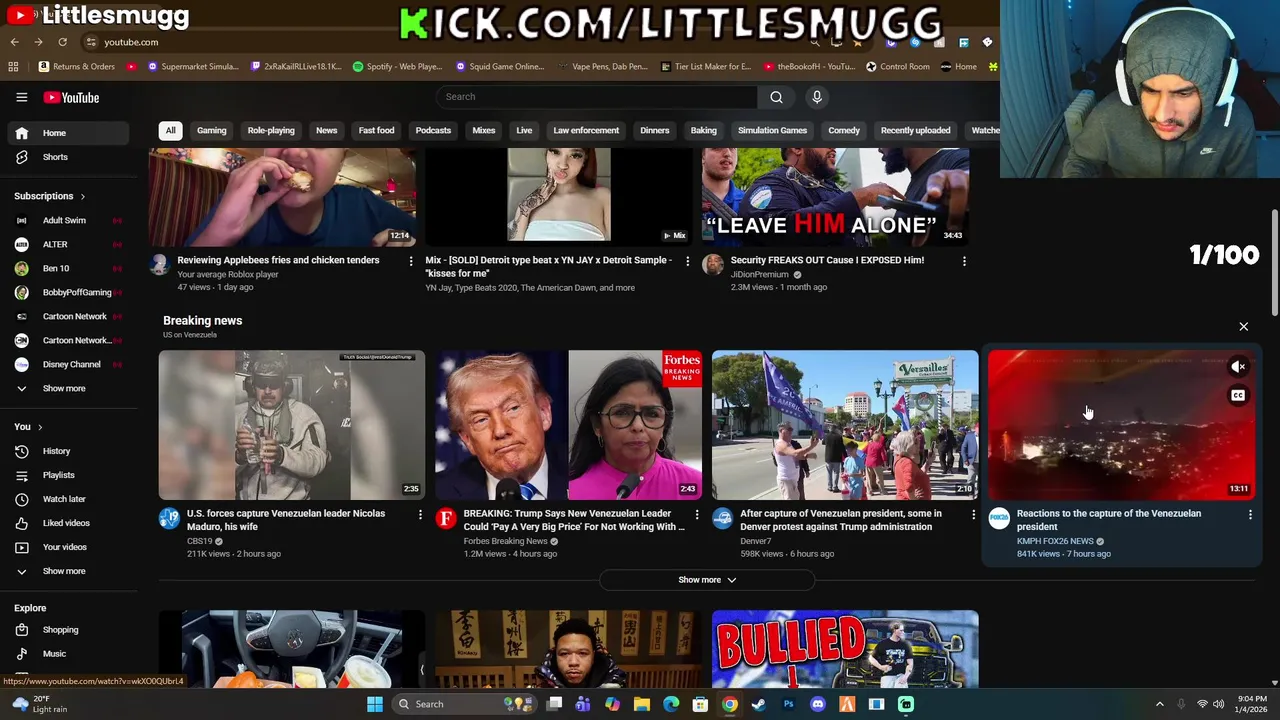This screenshot has height=720, width=1280.
Task: Open the KMPH FOX26 NEWS channel link
Action: (x=1055, y=541)
